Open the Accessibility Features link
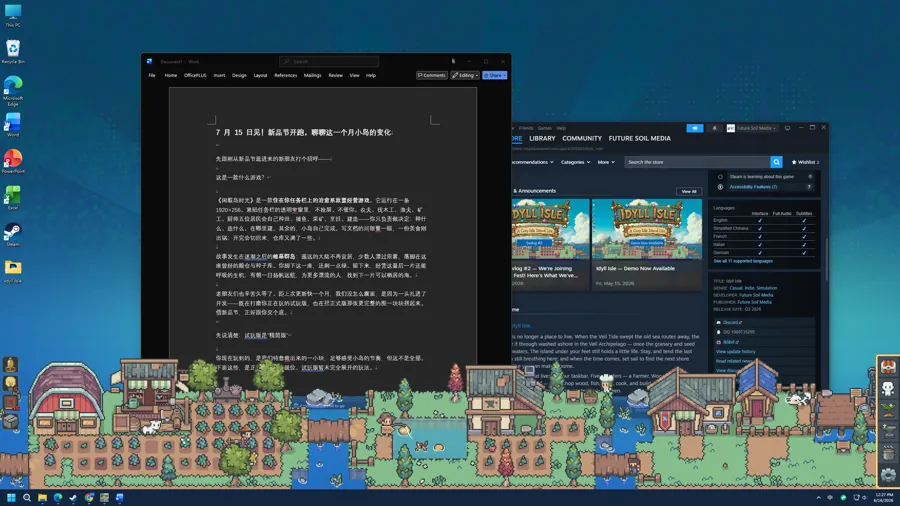The height and width of the screenshot is (506, 900). [x=753, y=186]
